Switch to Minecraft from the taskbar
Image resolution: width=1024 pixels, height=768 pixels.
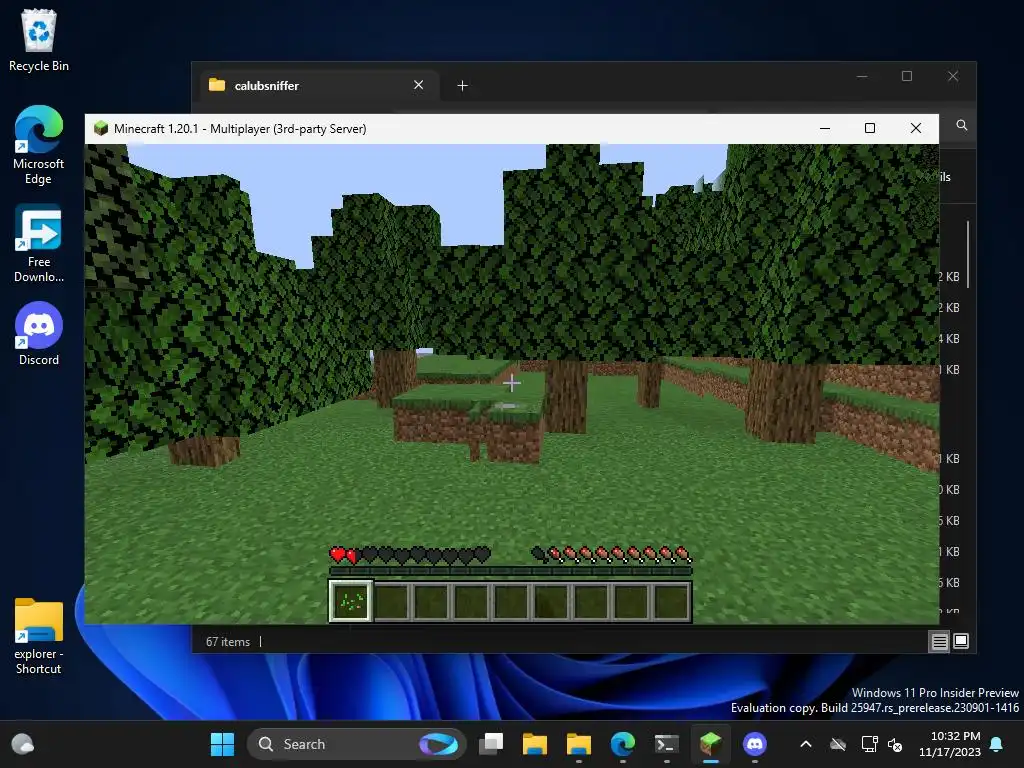click(x=711, y=744)
